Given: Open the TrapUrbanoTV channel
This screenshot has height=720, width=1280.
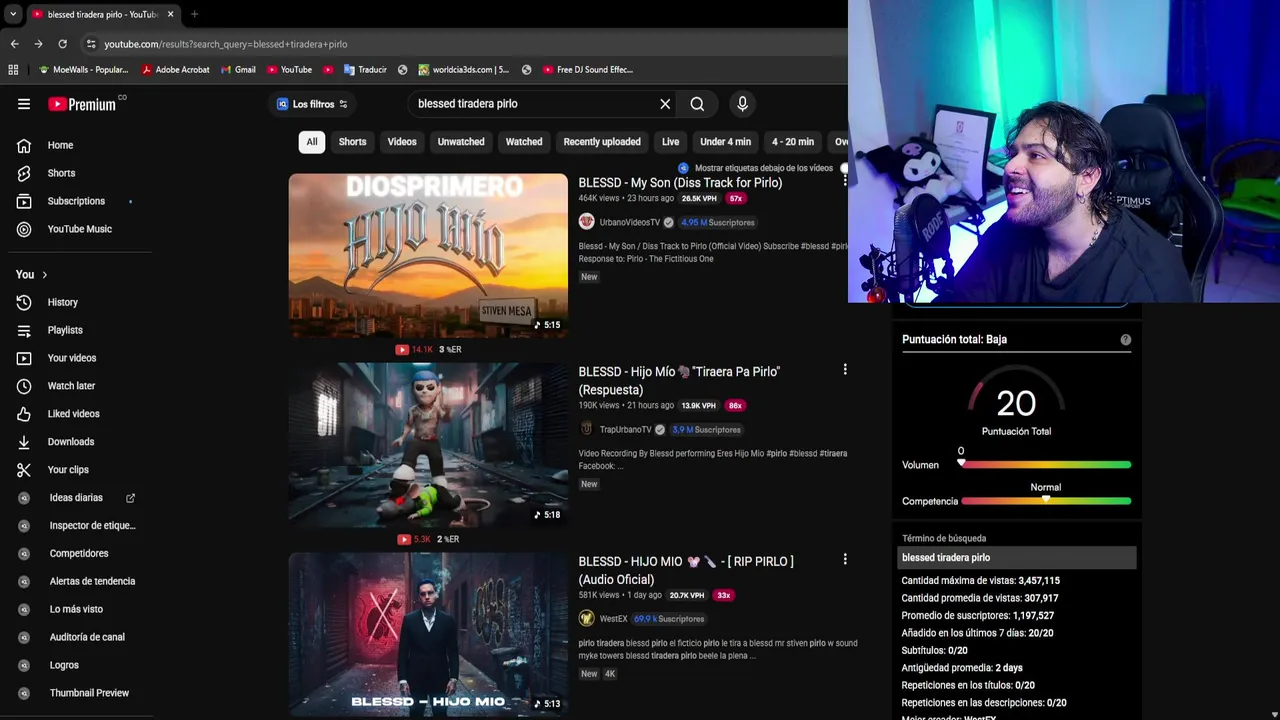Looking at the screenshot, I should point(625,430).
